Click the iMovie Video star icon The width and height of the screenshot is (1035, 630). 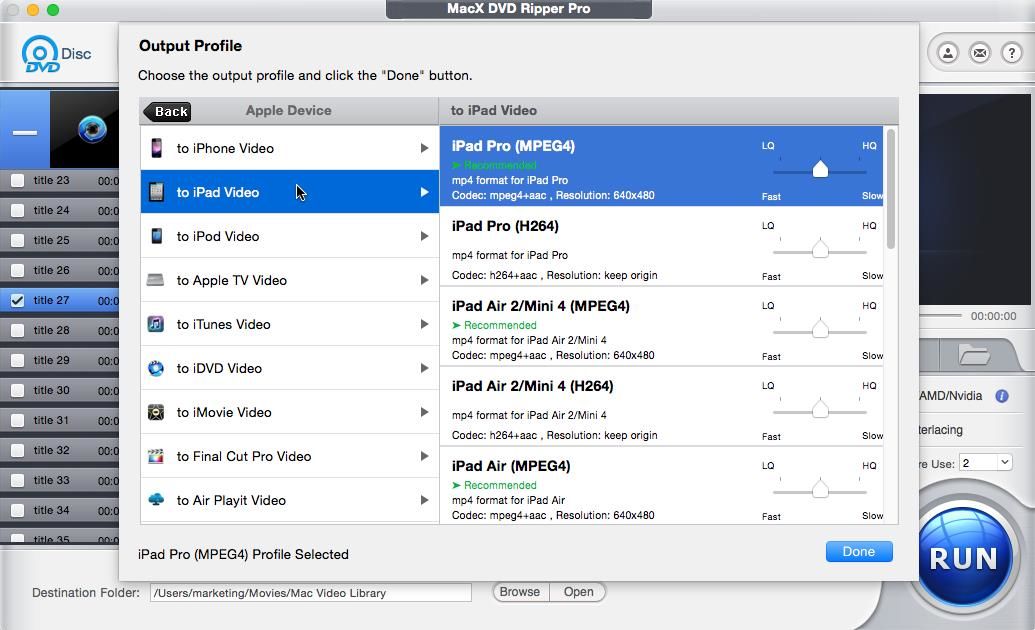tap(155, 412)
